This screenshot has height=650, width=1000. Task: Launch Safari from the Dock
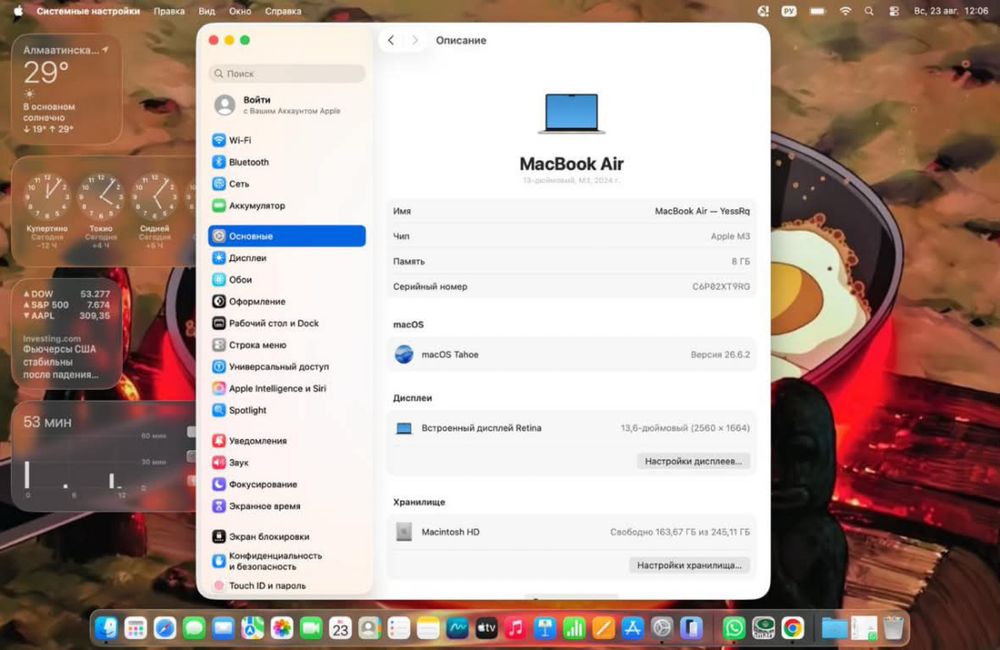pyautogui.click(x=165, y=628)
